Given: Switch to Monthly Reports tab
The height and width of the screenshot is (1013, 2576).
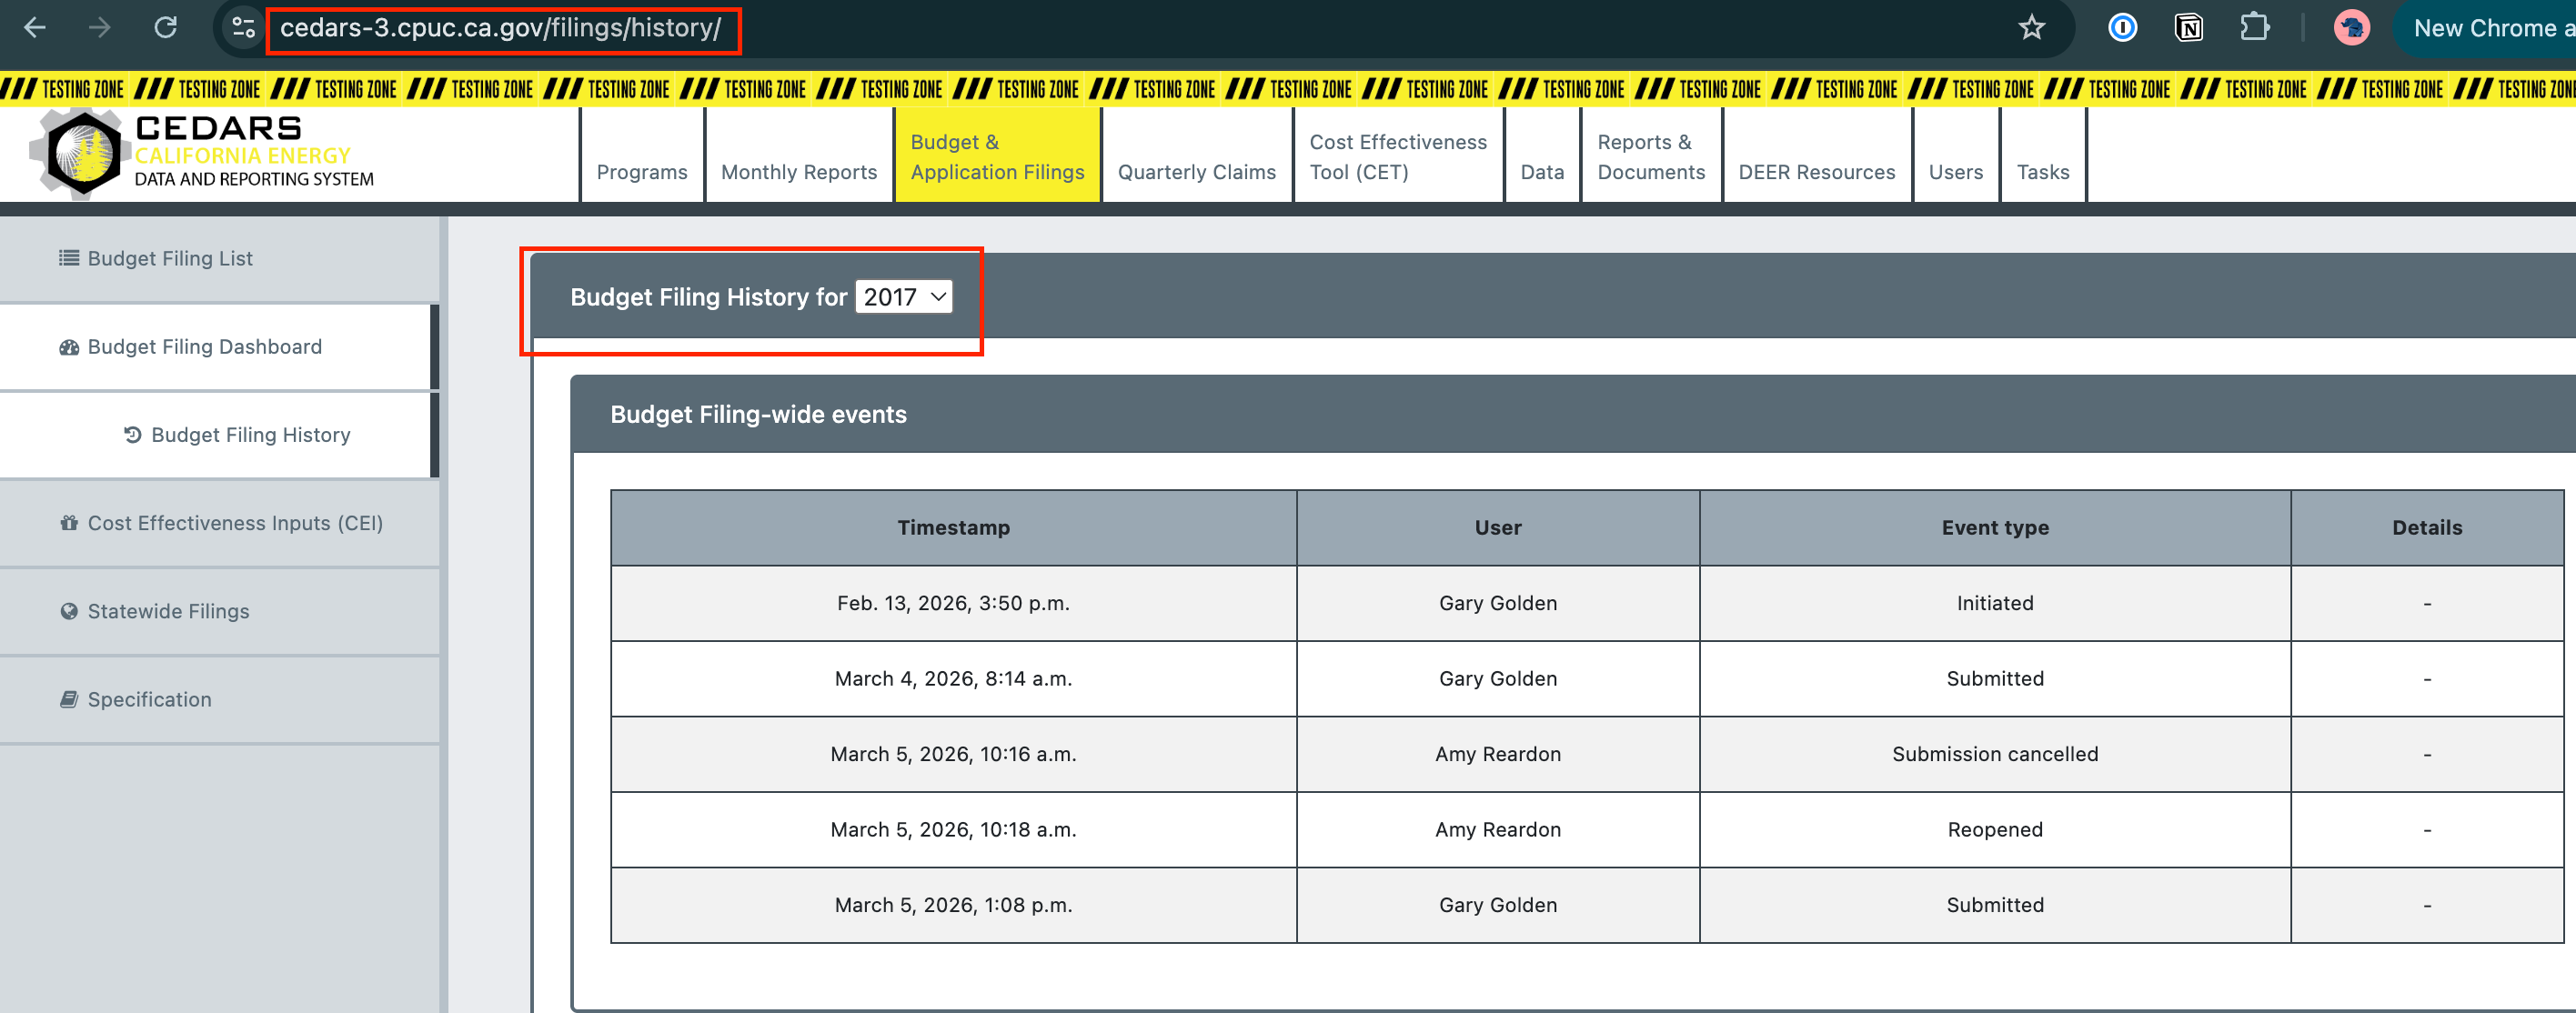Looking at the screenshot, I should 799,172.
